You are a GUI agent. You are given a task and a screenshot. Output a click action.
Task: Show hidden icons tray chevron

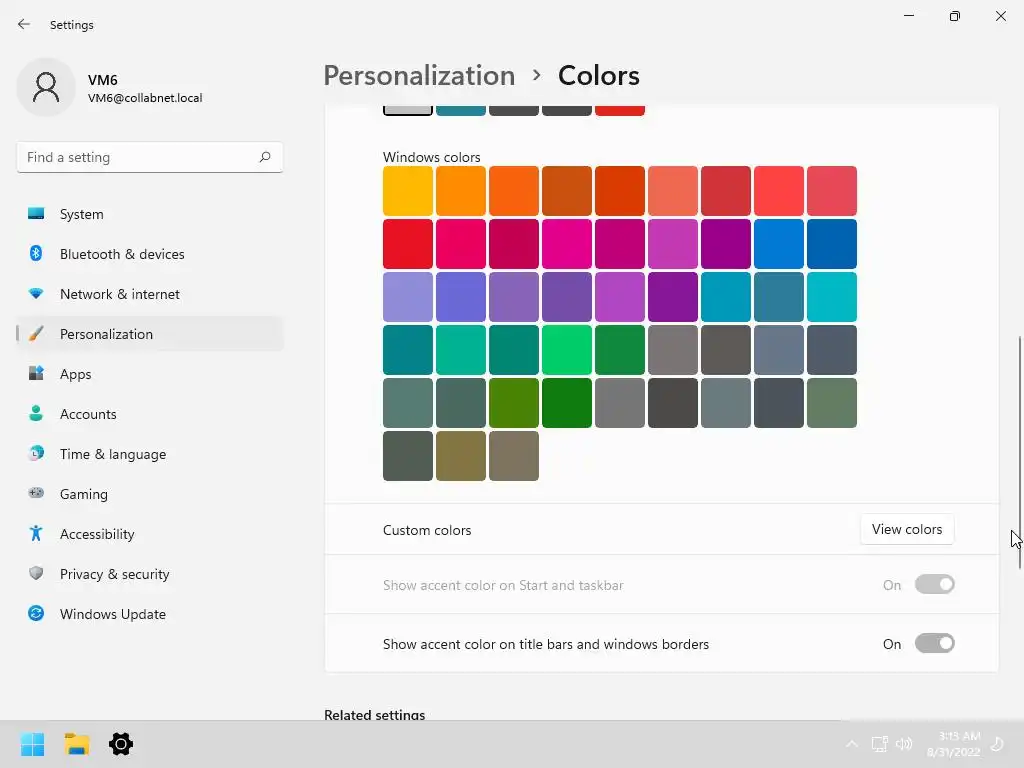[x=852, y=744]
